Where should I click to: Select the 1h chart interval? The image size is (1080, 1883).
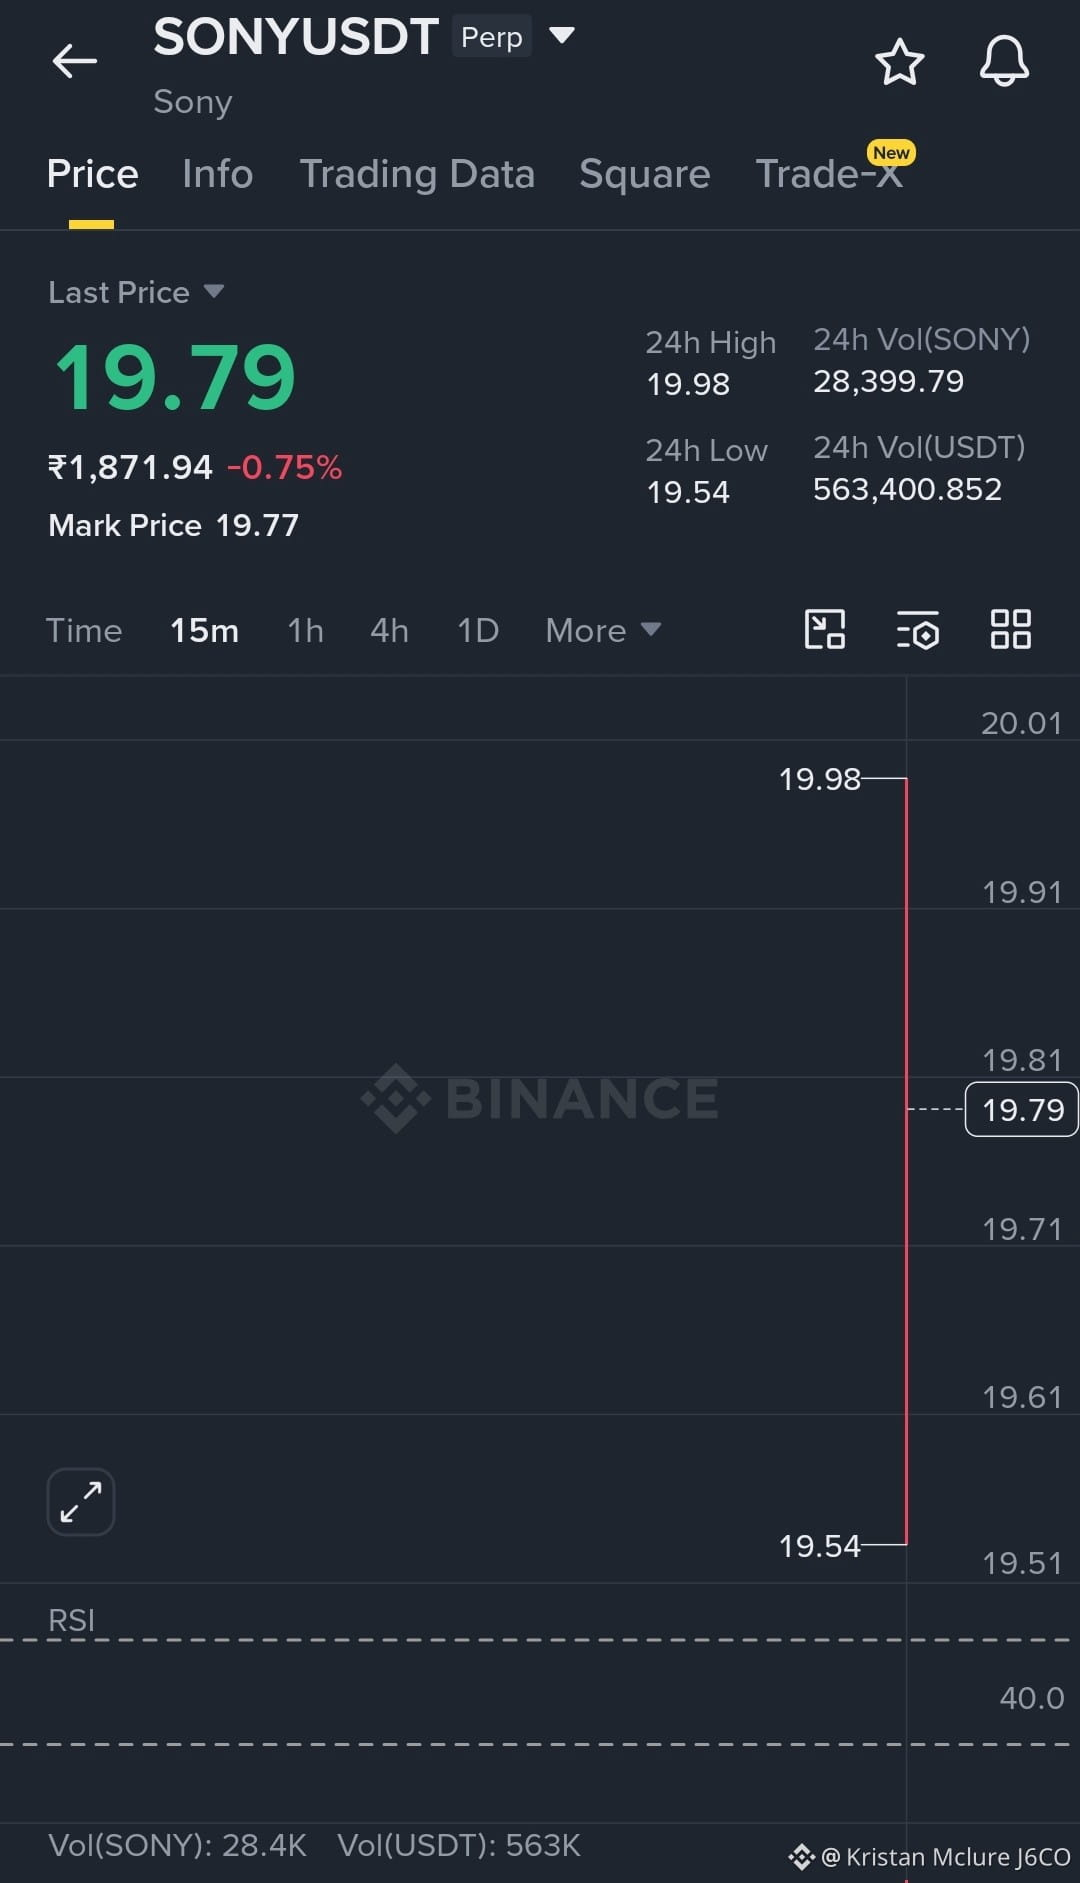point(305,630)
